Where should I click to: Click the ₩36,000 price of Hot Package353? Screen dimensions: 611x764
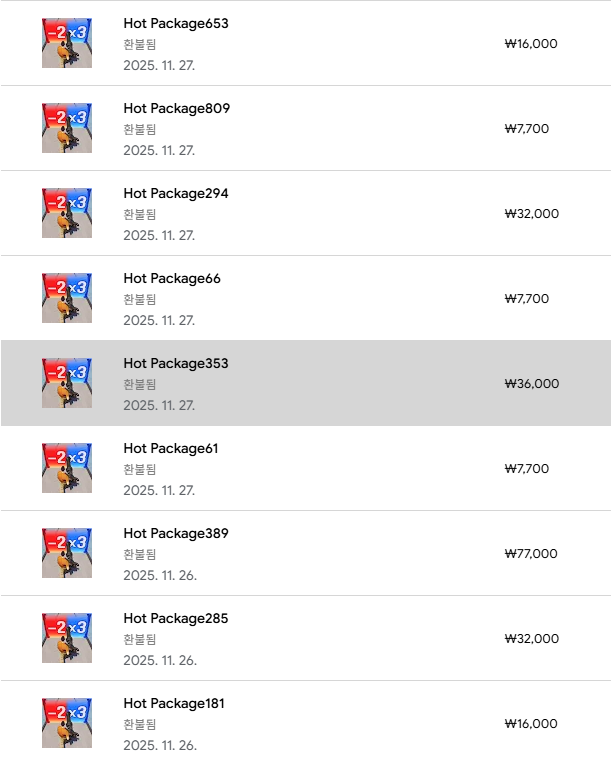[x=531, y=384]
